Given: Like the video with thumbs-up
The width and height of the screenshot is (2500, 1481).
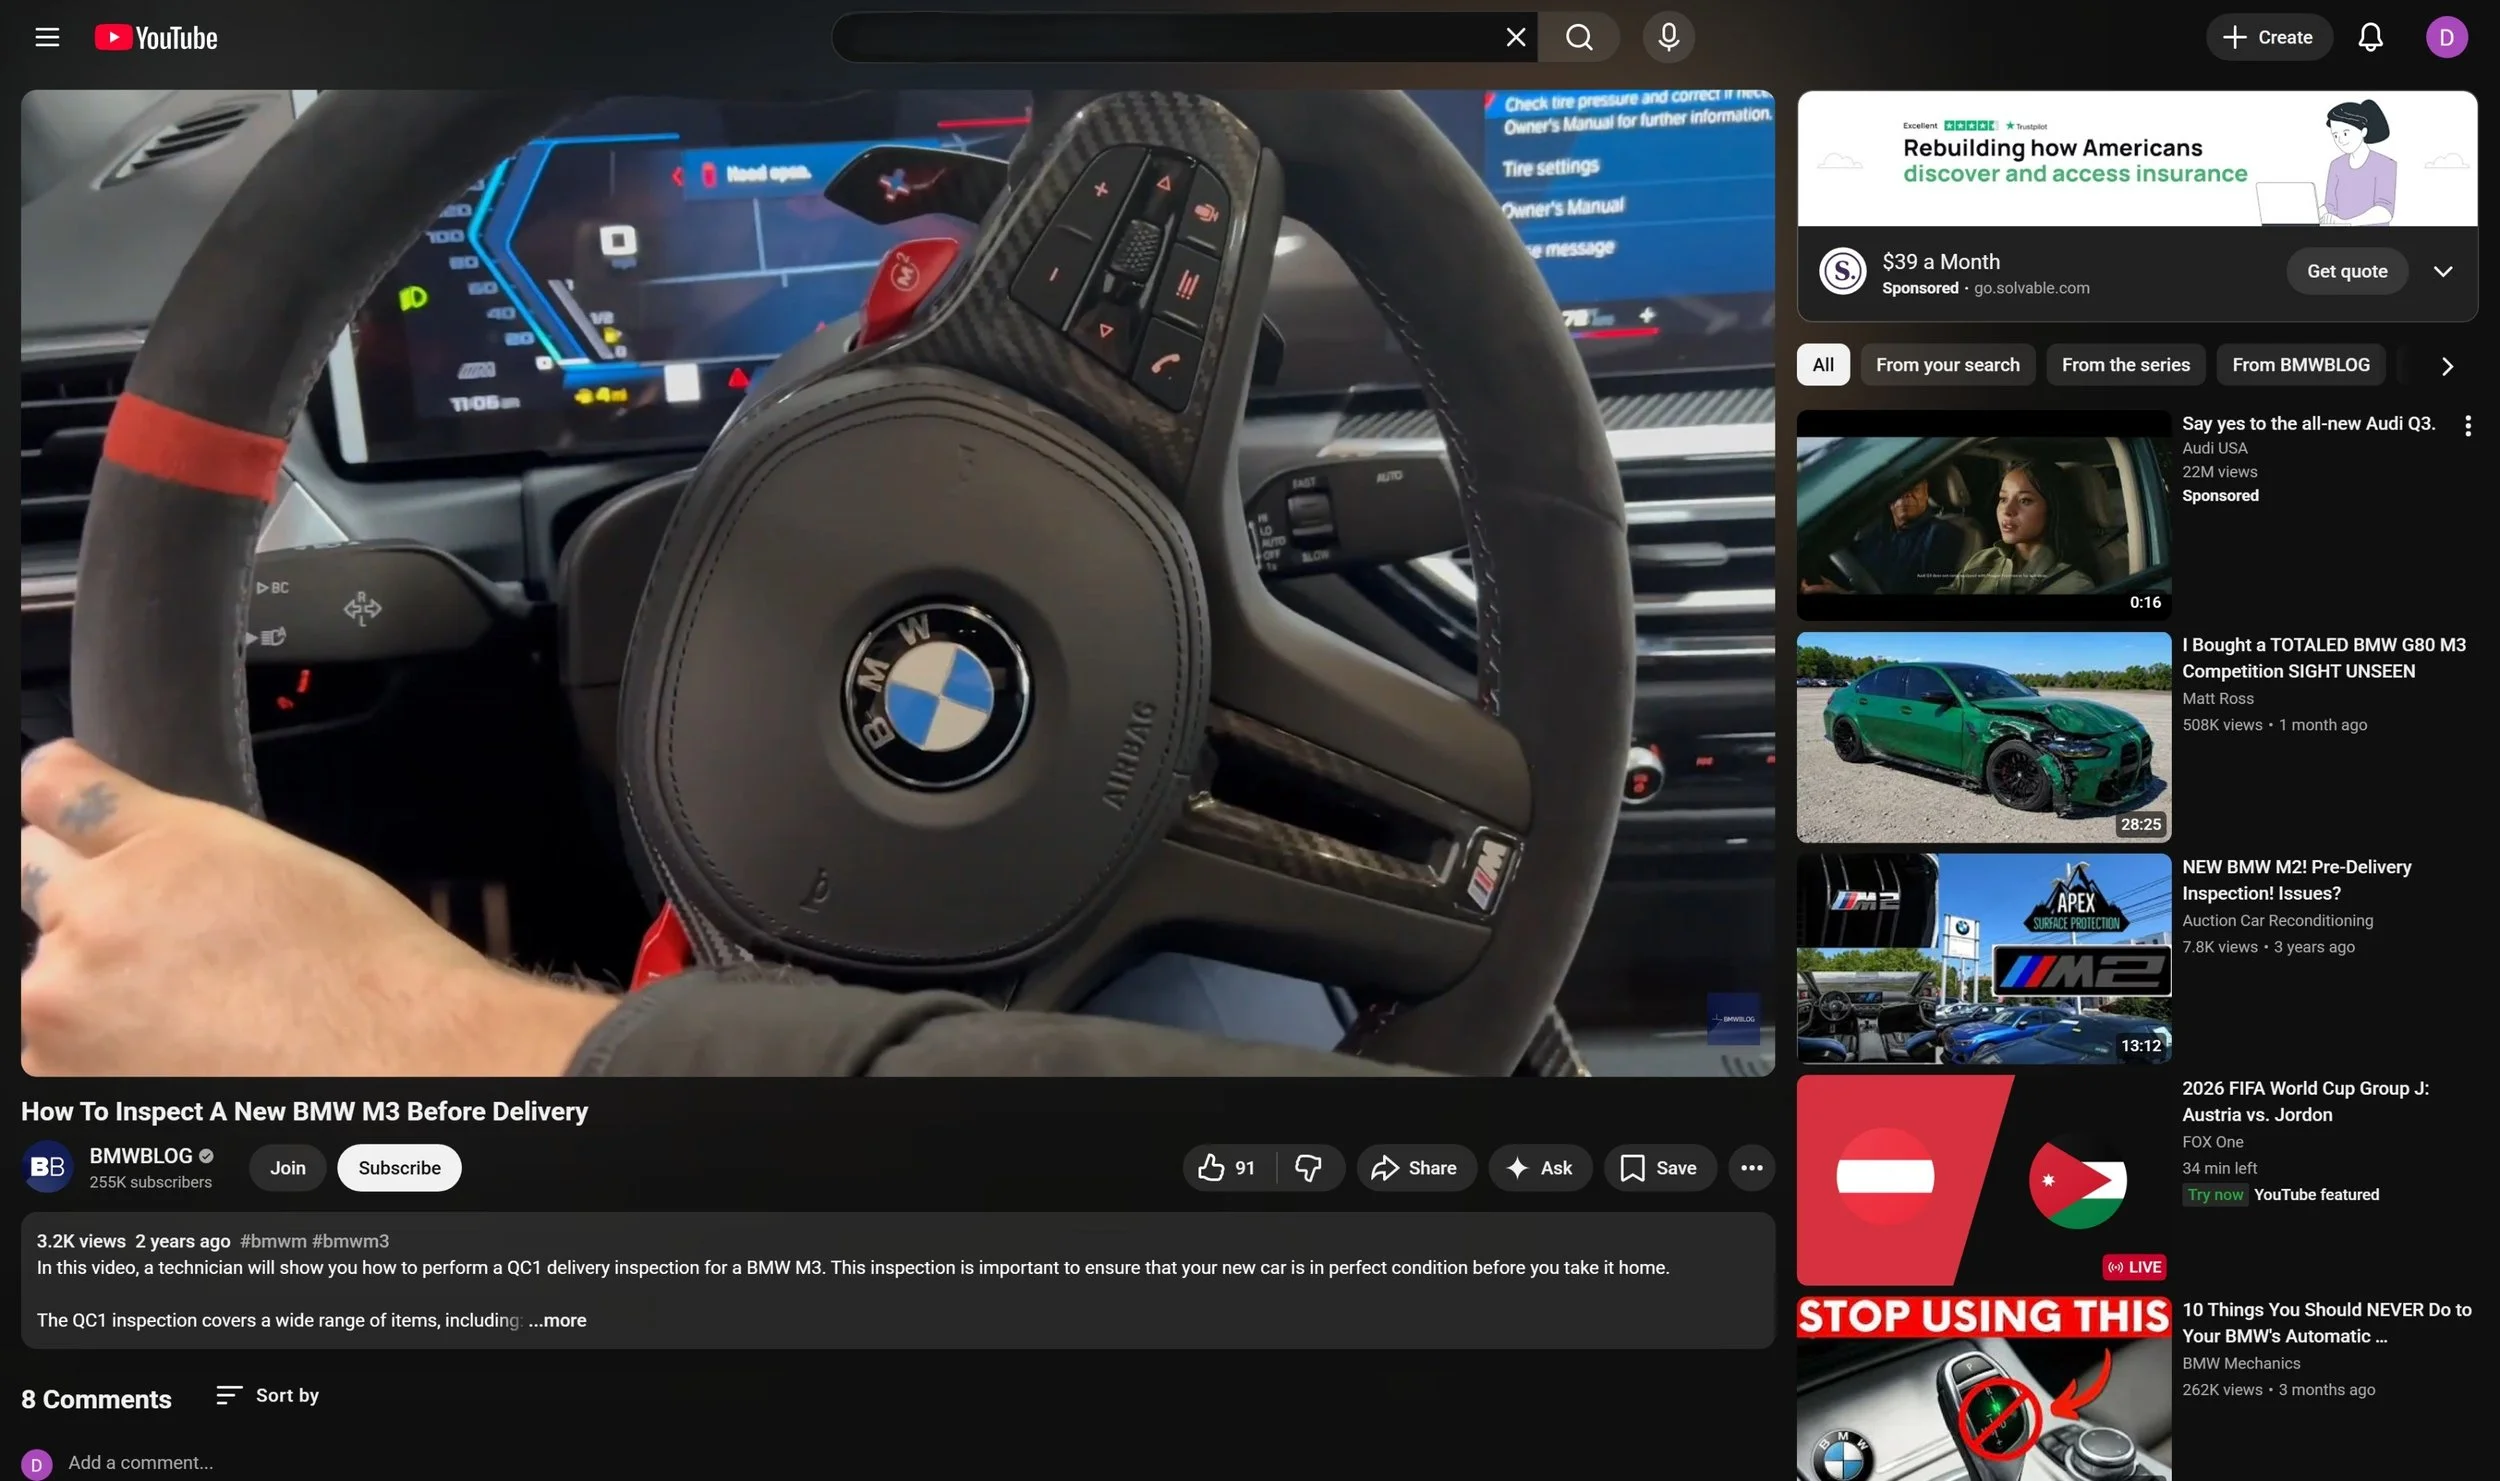Looking at the screenshot, I should click(1229, 1167).
